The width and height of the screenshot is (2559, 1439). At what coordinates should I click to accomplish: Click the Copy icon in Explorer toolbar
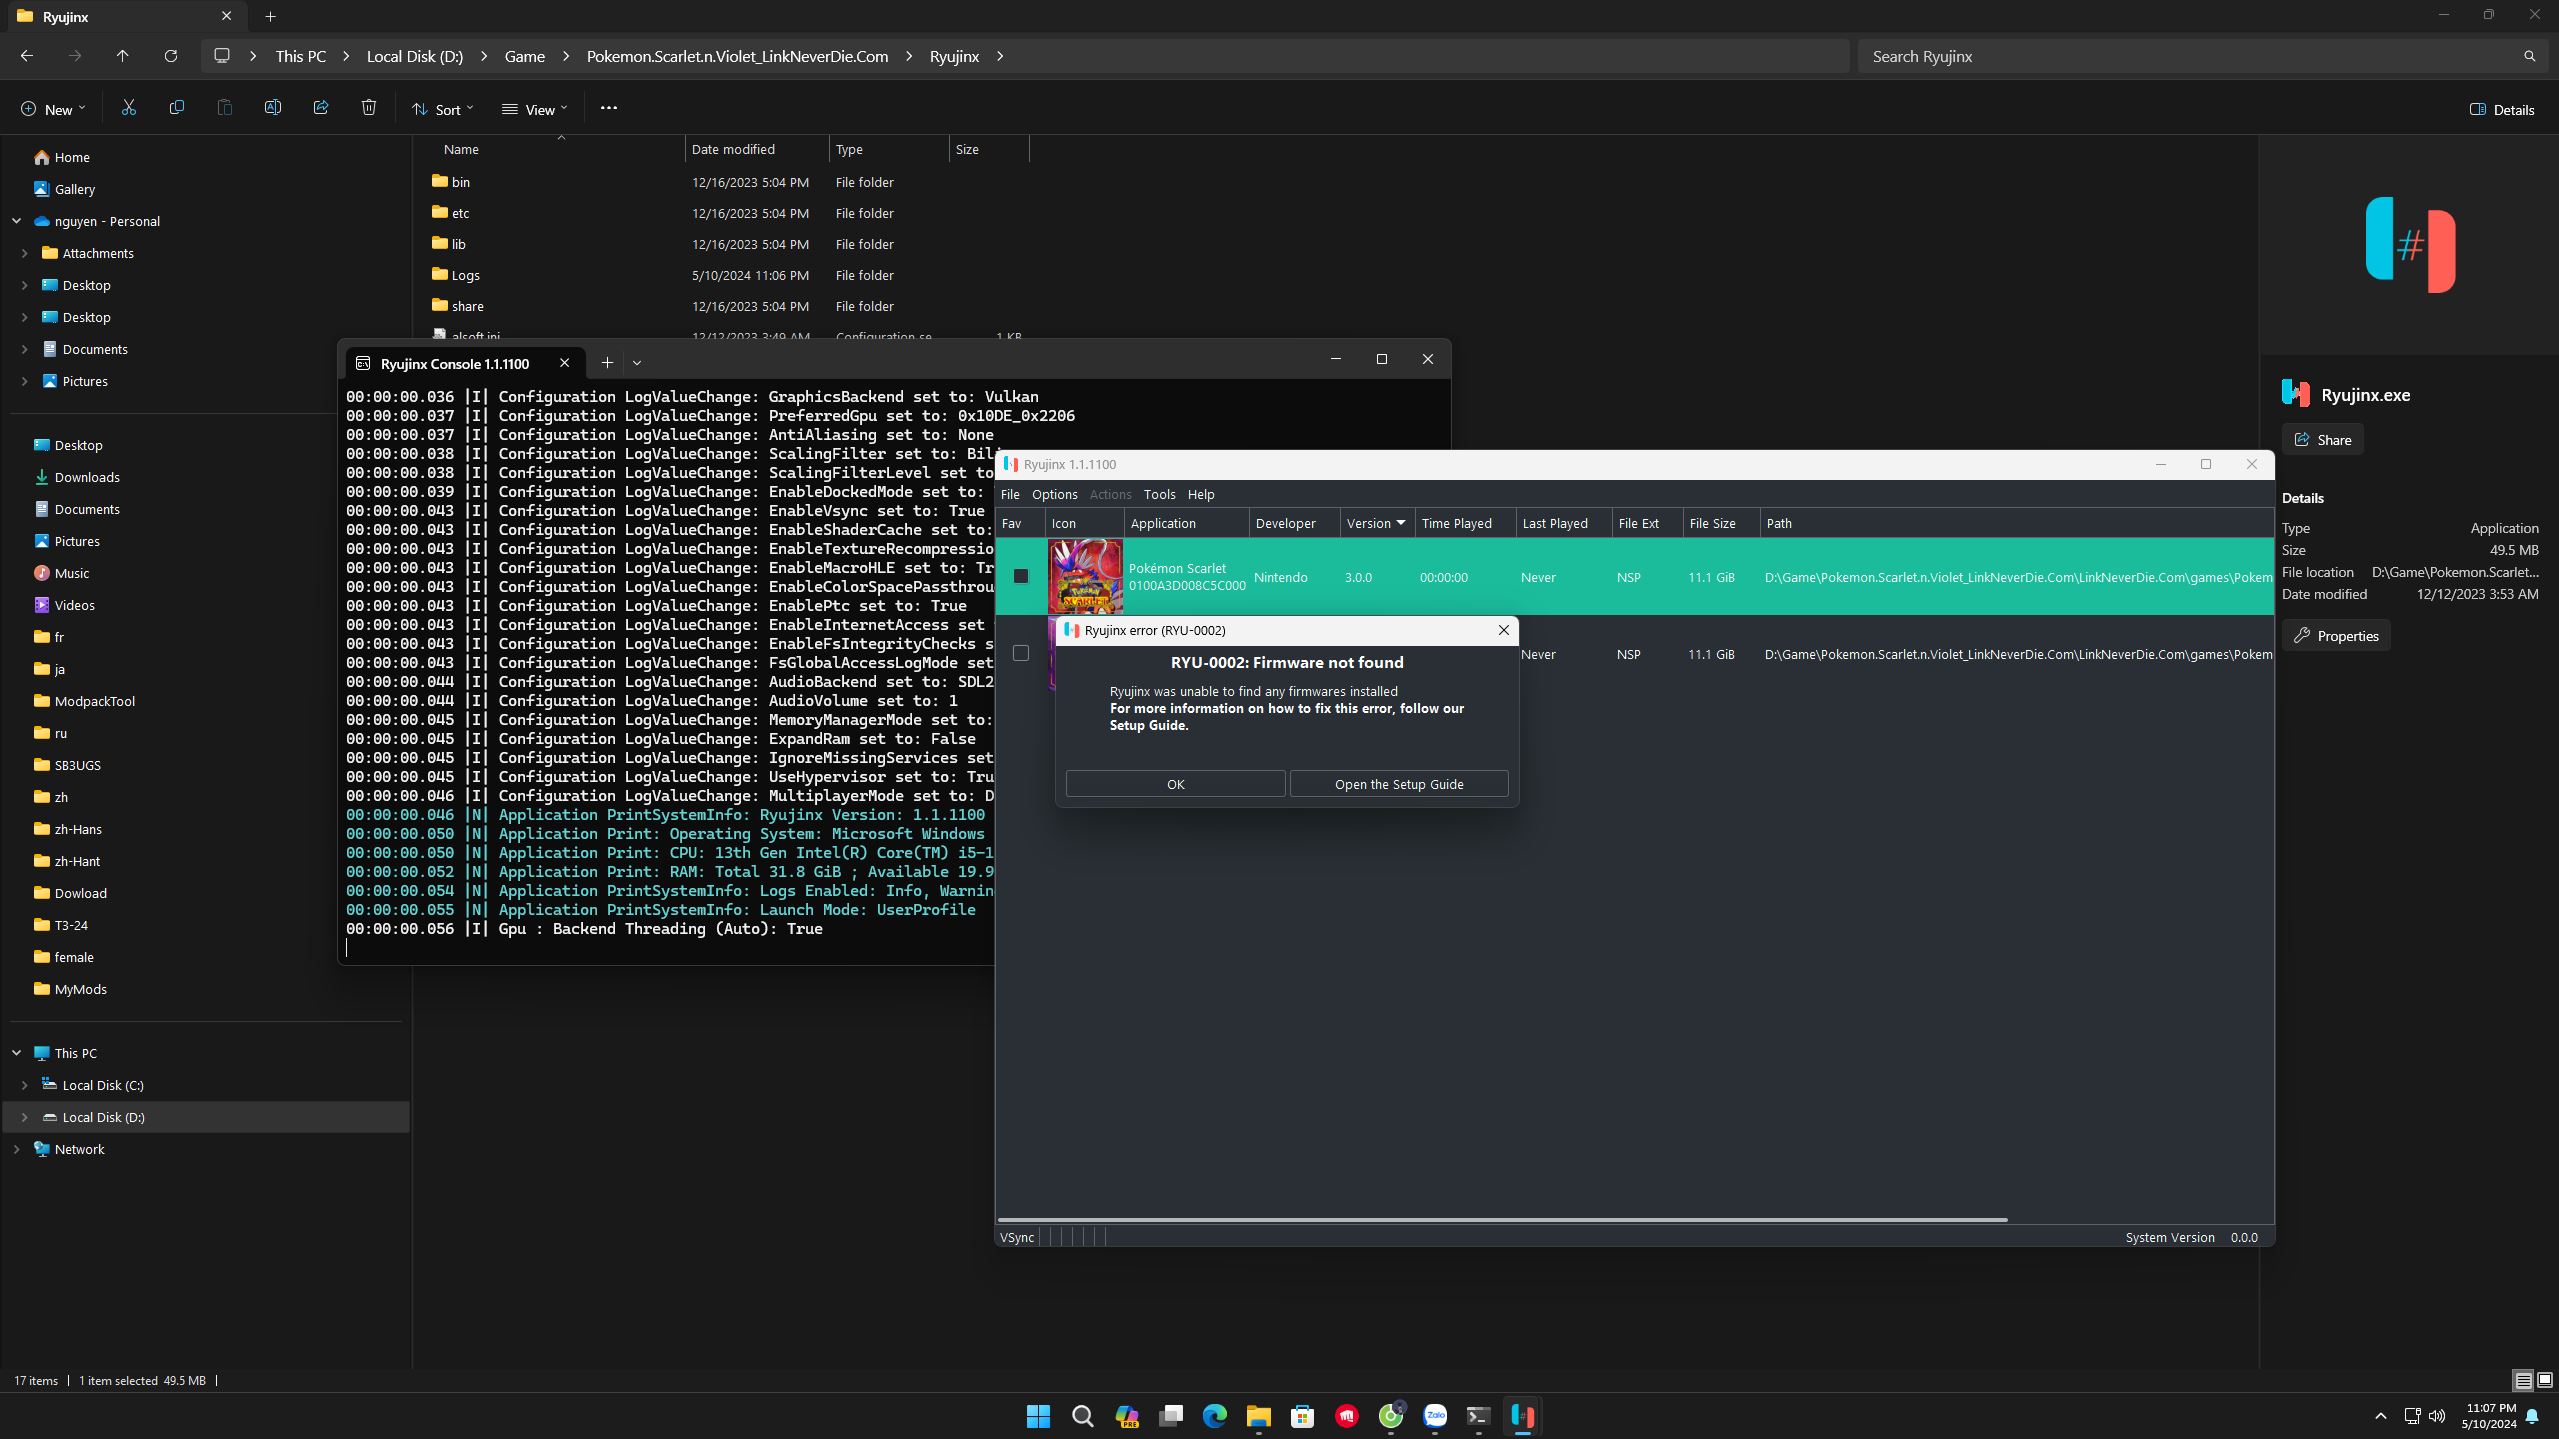176,108
